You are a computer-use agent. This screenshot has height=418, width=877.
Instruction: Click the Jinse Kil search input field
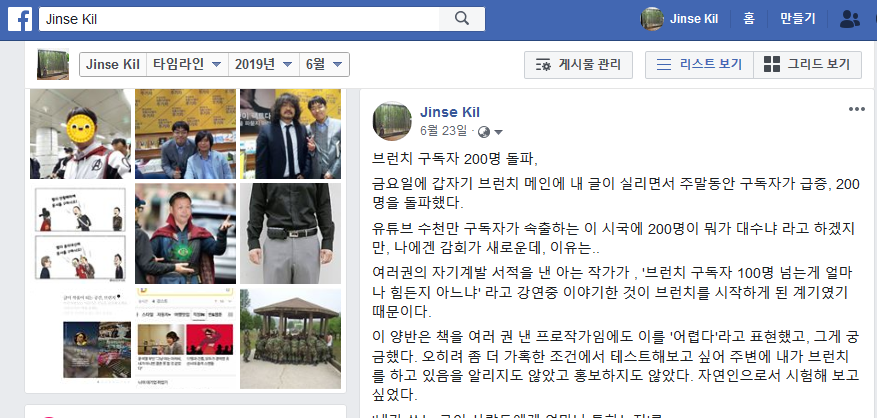[239, 19]
